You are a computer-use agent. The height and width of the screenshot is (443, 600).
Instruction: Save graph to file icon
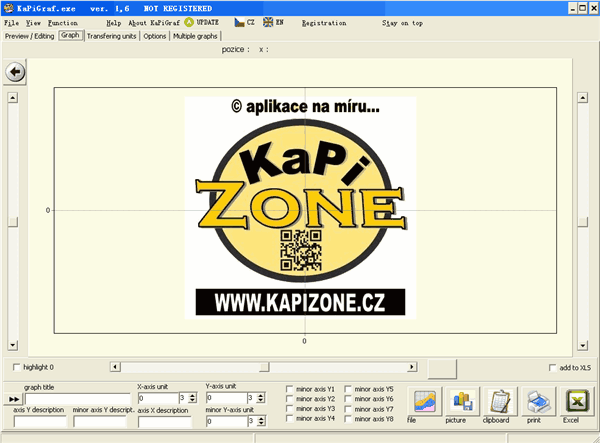click(424, 401)
